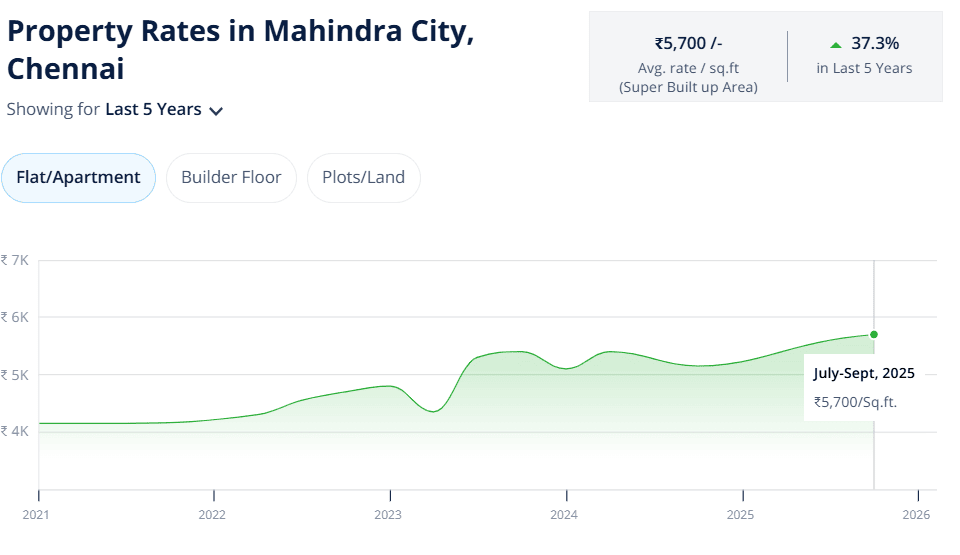
Task: Switch to the Builder Floor tab
Action: click(231, 178)
